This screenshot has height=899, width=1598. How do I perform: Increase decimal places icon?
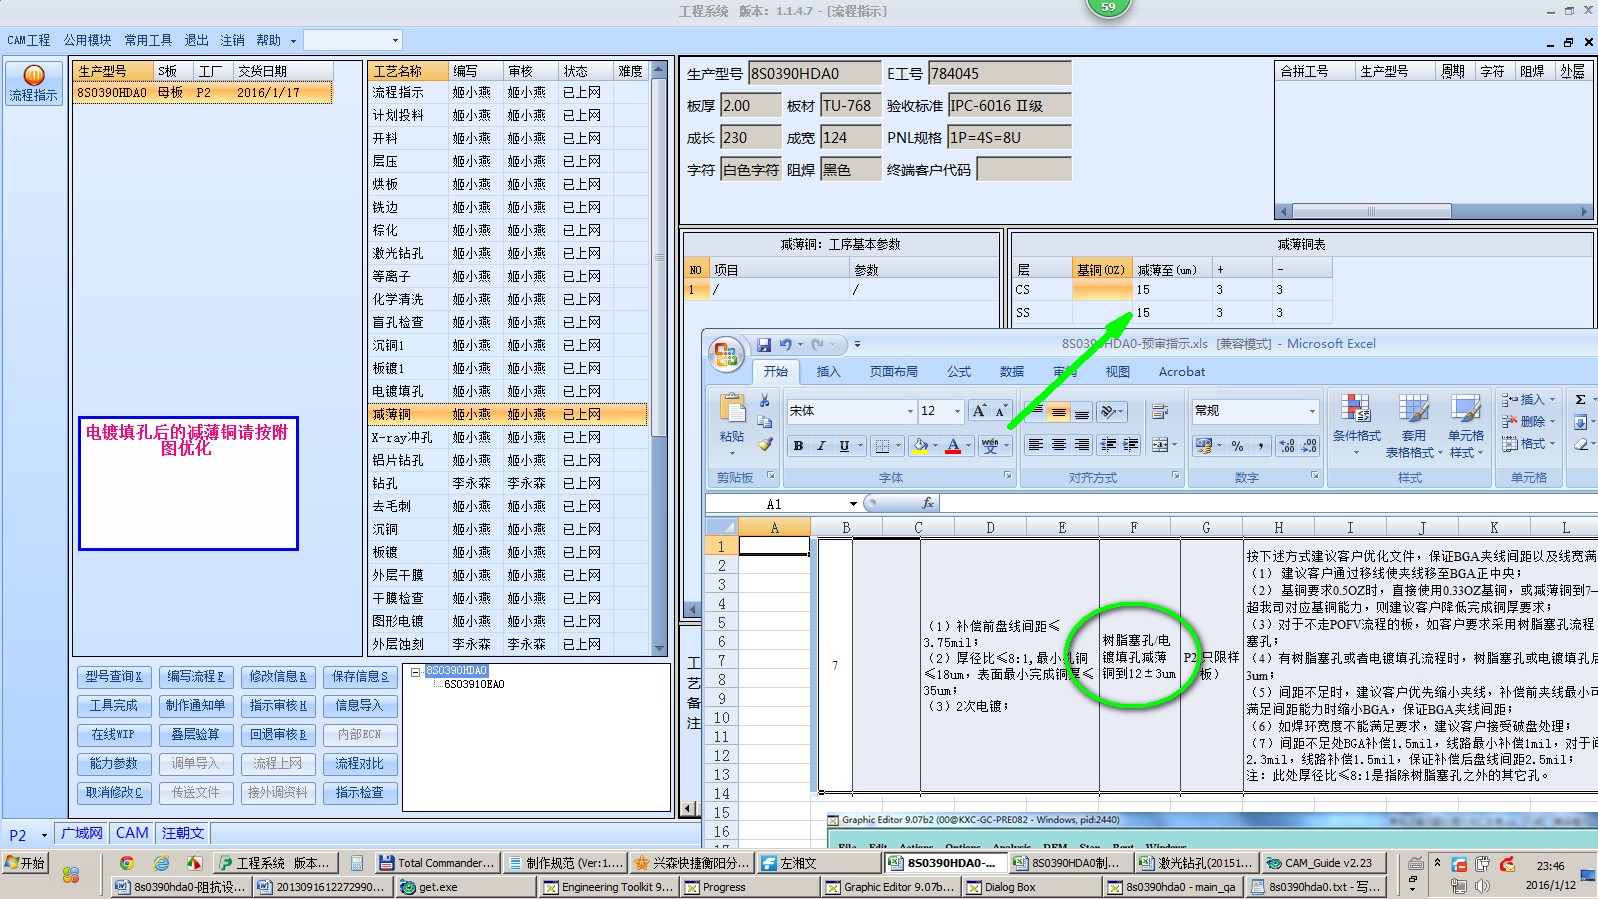click(1287, 445)
